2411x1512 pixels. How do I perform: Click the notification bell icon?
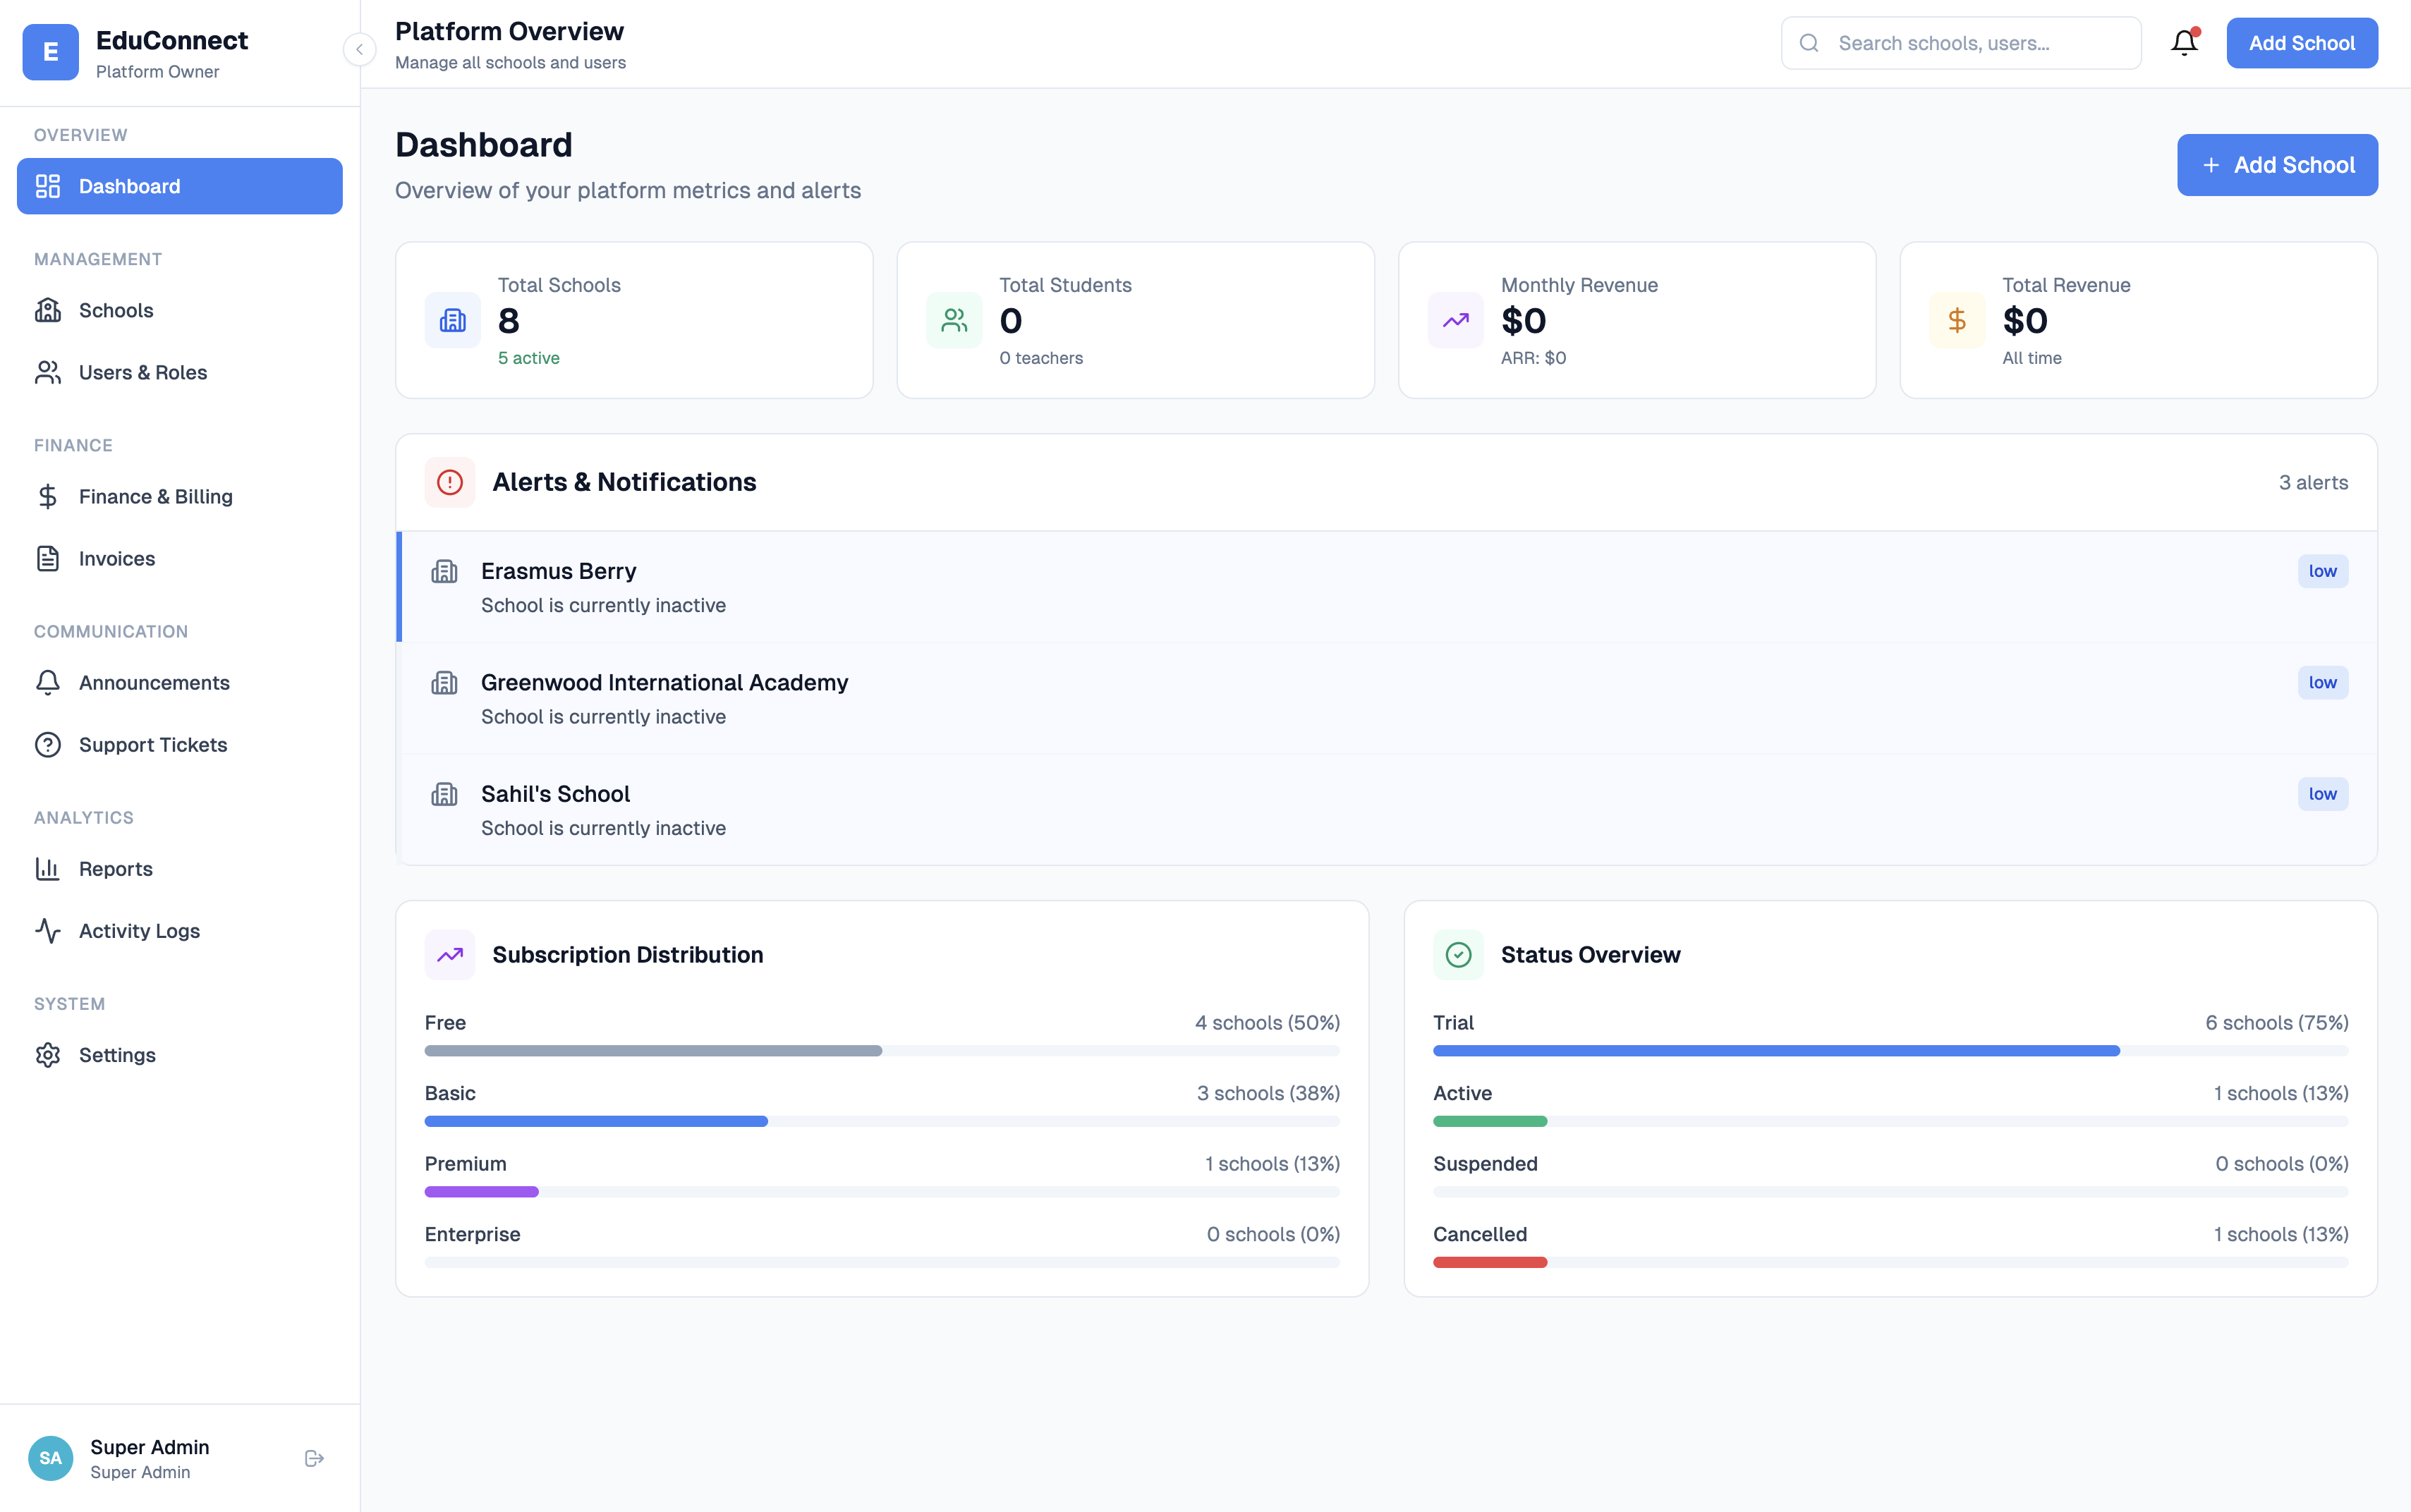(x=2184, y=43)
